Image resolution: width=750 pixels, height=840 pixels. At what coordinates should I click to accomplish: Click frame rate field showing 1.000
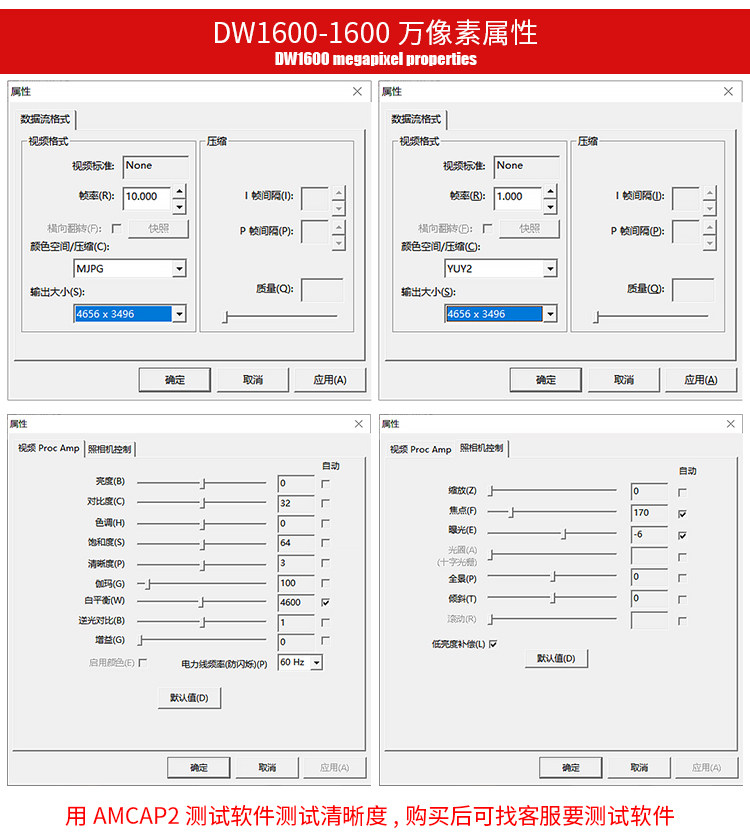coord(518,197)
